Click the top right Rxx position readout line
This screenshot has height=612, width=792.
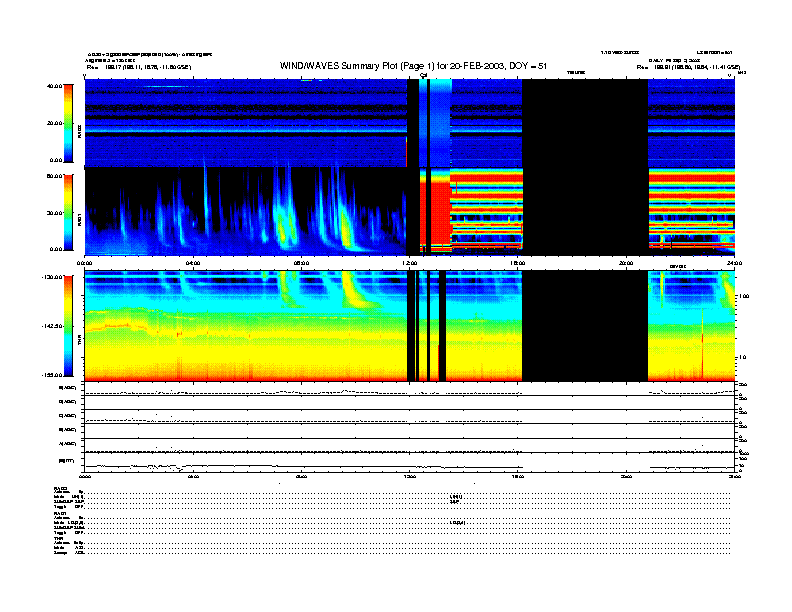click(x=688, y=67)
